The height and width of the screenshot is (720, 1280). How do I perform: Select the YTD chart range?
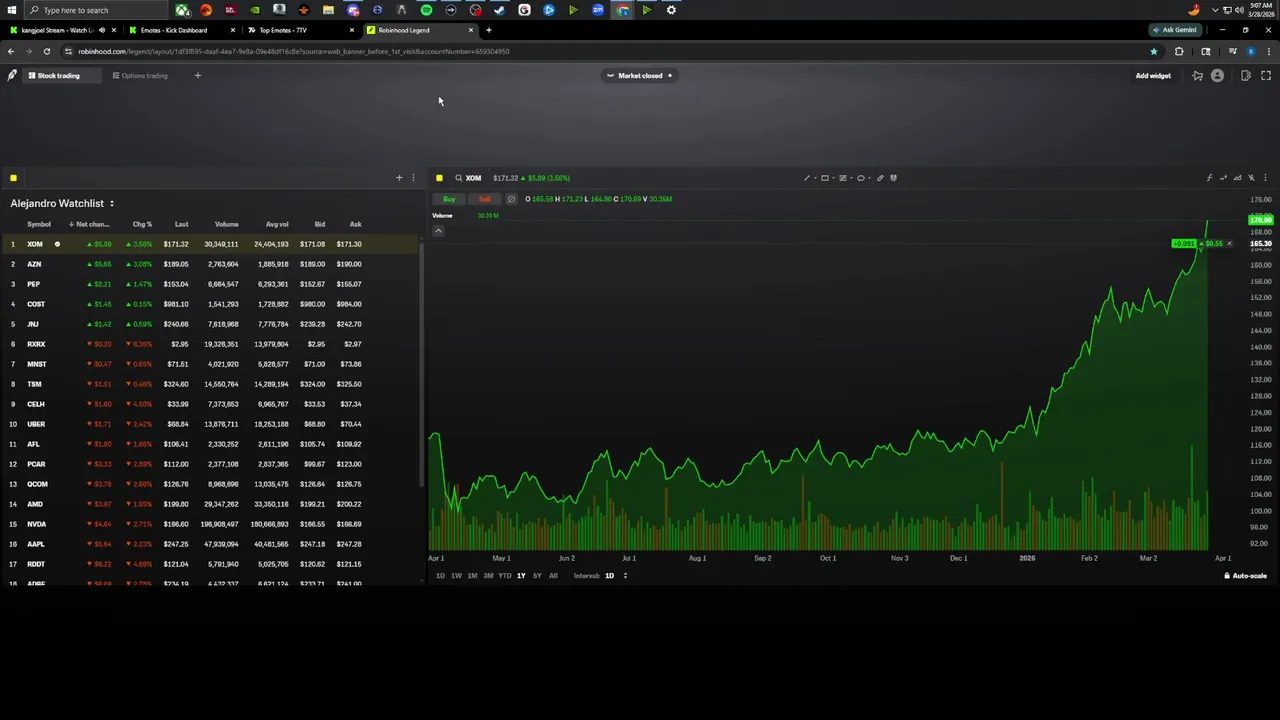(x=505, y=576)
